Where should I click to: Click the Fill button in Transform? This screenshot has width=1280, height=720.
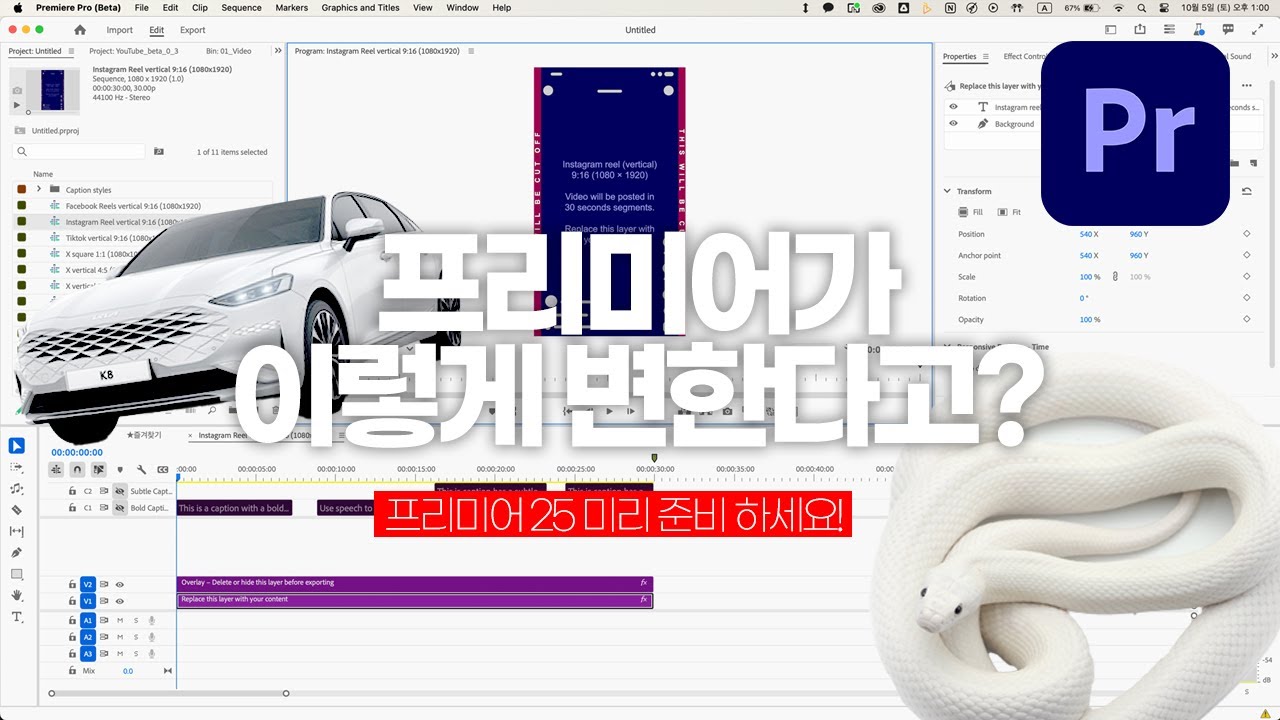tap(971, 212)
